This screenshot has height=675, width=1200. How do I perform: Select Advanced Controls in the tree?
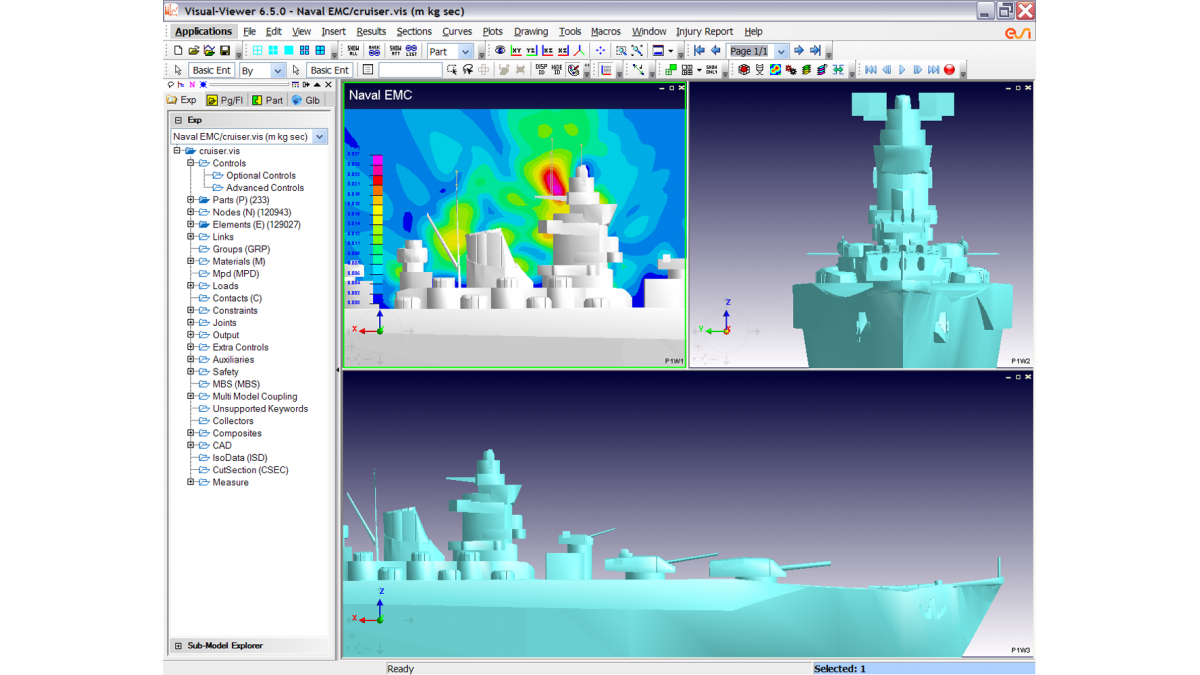[x=265, y=188]
